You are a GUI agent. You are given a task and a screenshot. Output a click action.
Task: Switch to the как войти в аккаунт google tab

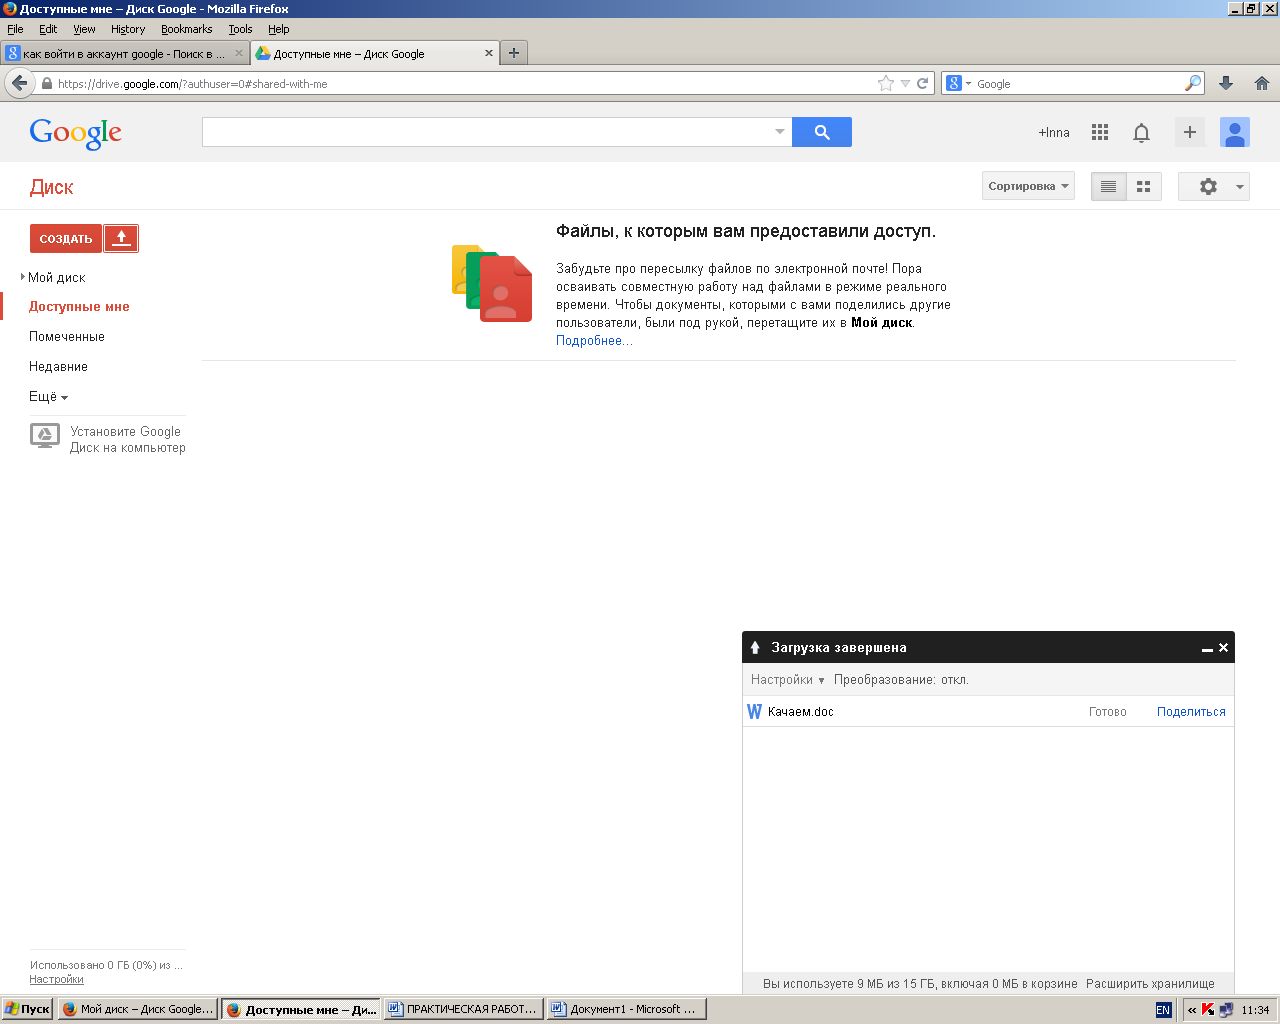pos(125,53)
